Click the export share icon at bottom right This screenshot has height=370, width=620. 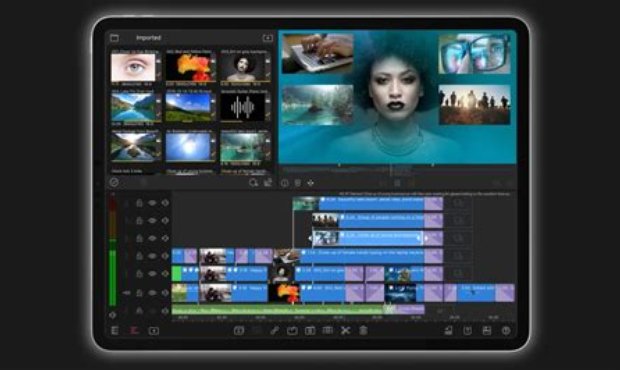pos(467,330)
